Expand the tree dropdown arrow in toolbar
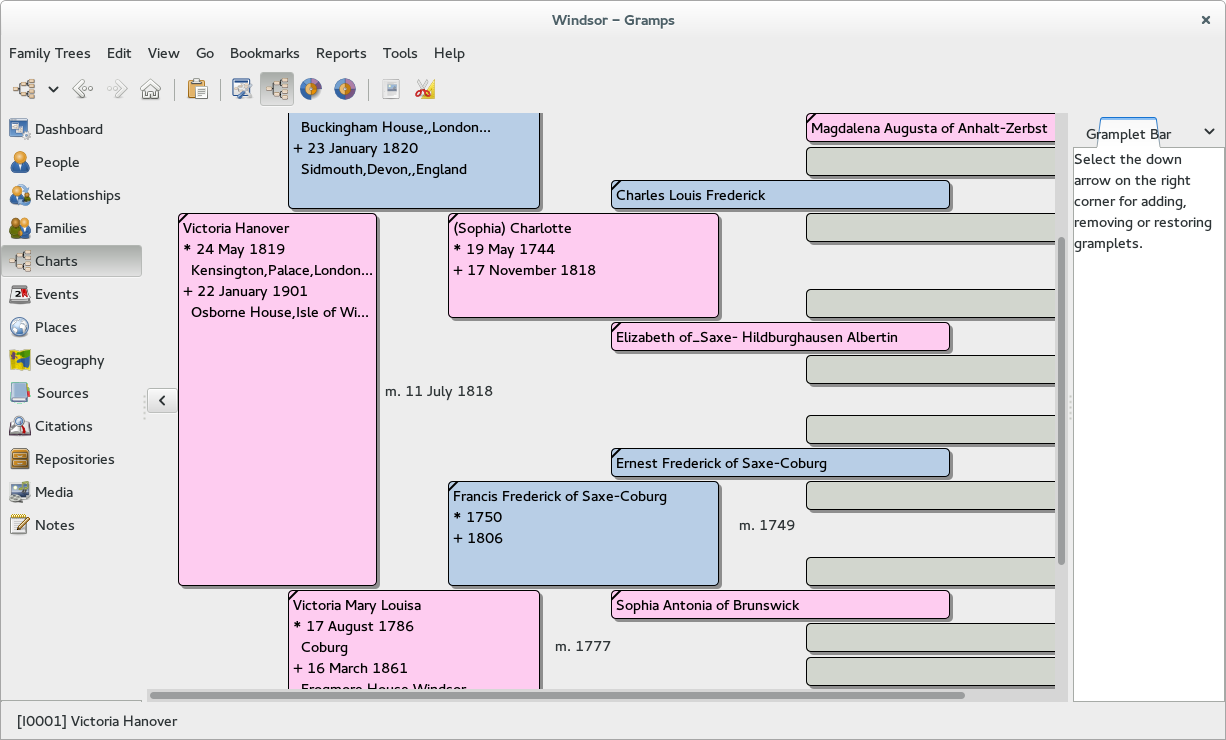 [x=54, y=90]
